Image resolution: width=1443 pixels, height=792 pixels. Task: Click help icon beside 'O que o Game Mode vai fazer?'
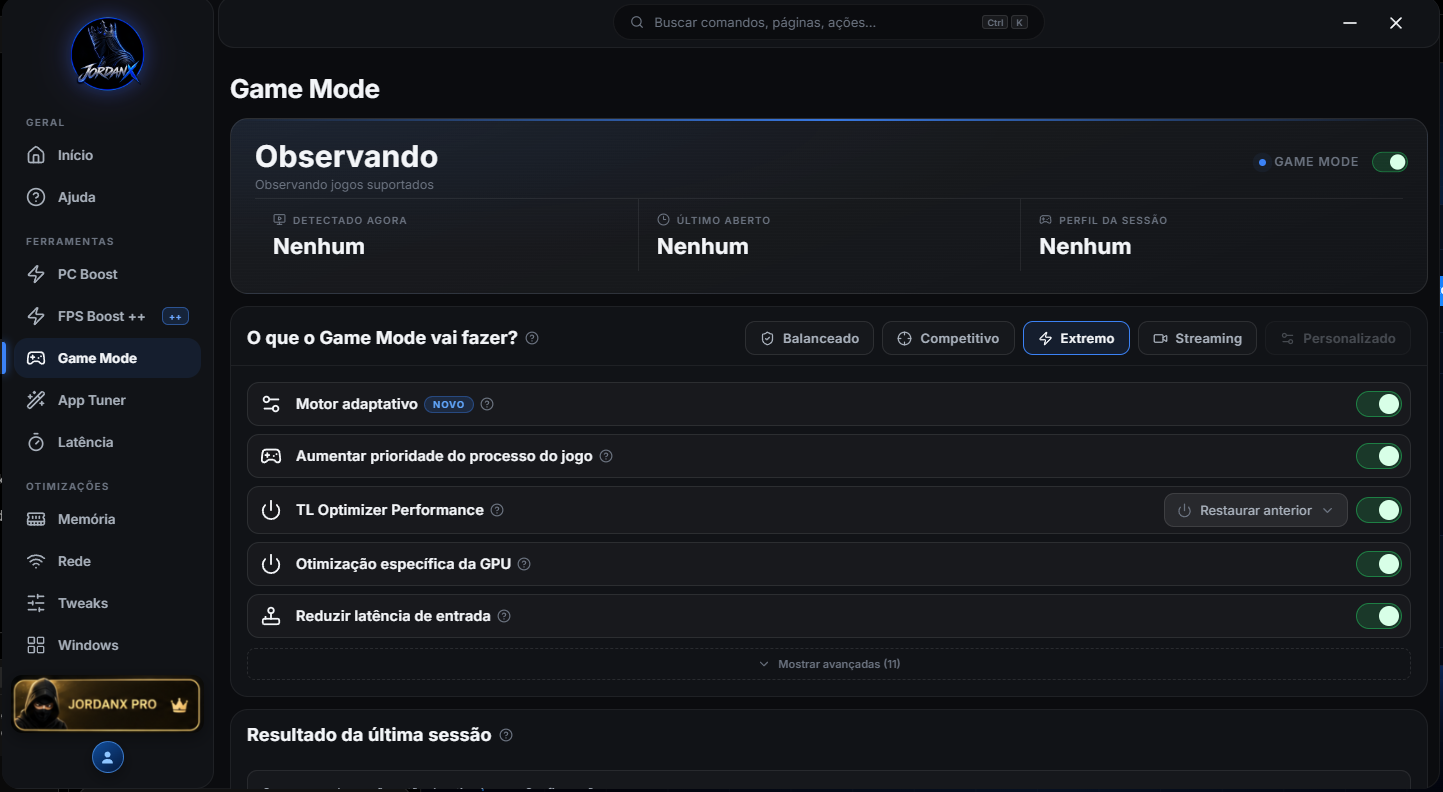532,338
